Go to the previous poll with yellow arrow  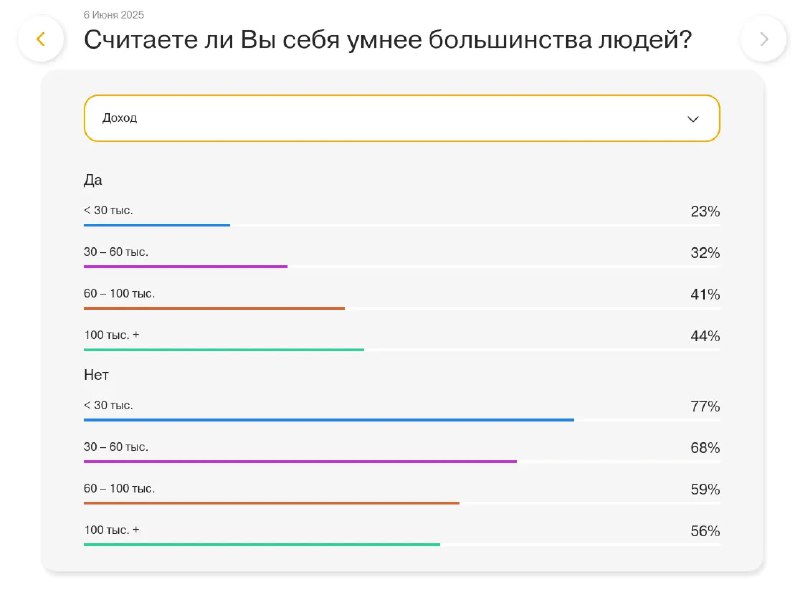[x=41, y=39]
